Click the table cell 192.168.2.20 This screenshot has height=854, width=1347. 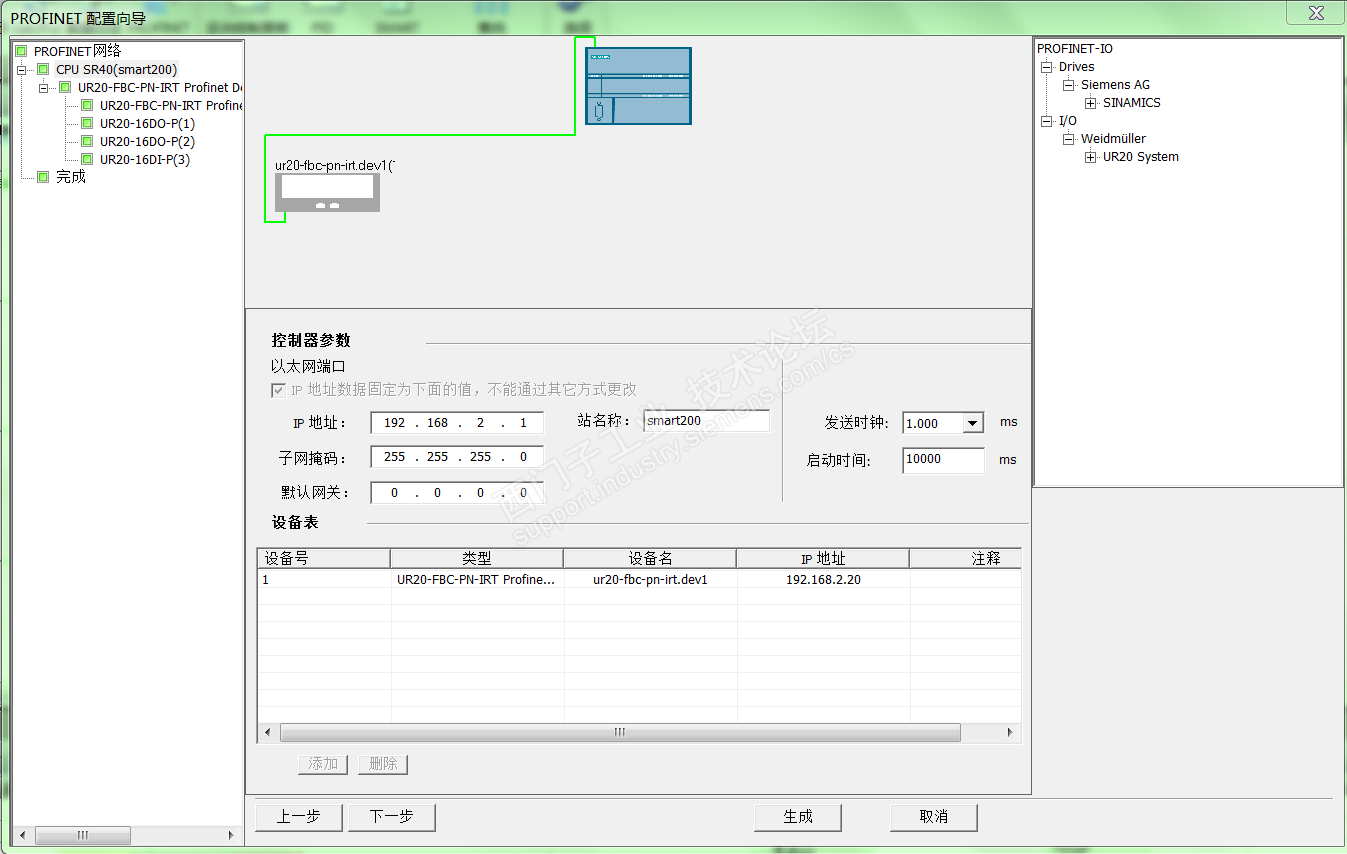coord(823,579)
